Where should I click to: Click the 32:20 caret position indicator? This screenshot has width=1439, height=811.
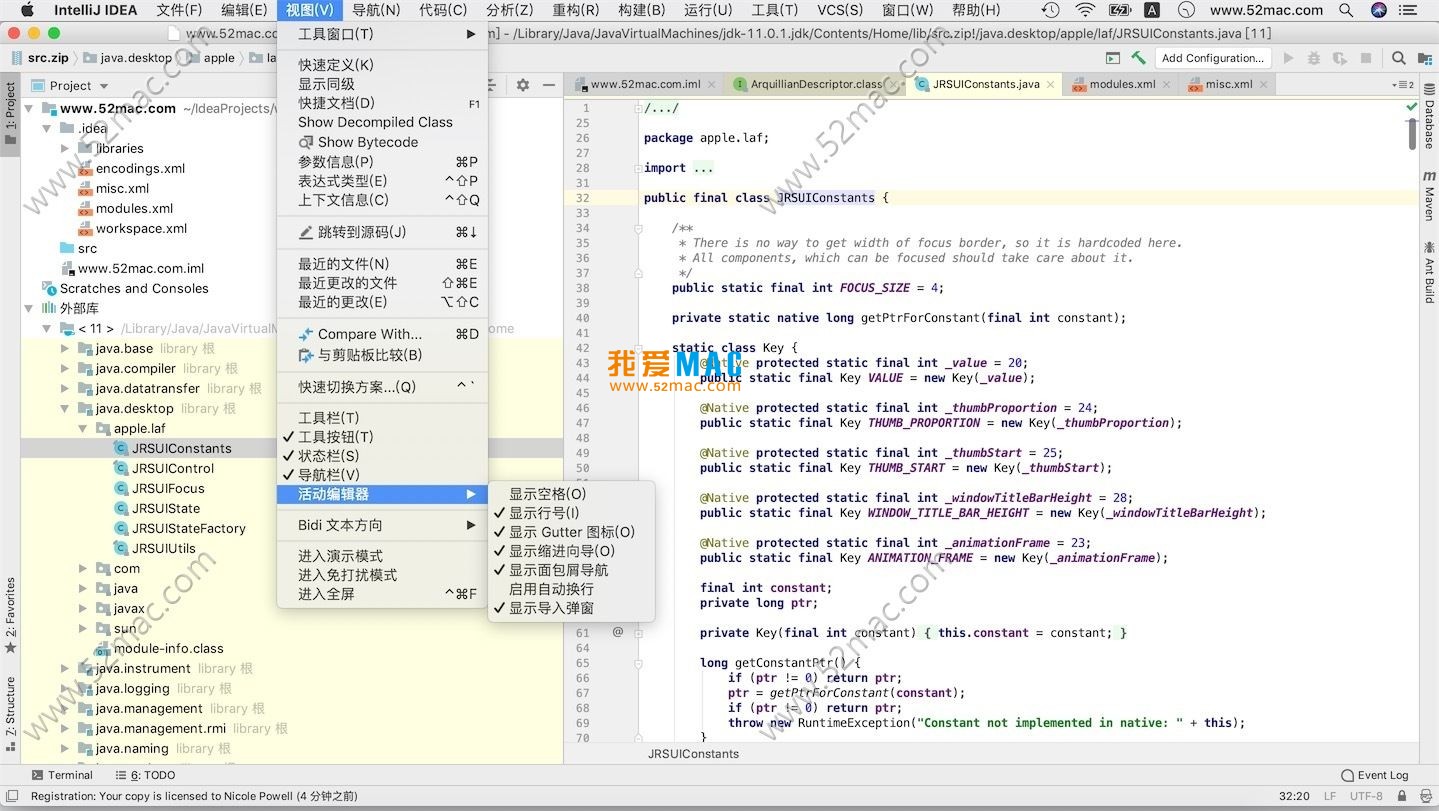1294,796
